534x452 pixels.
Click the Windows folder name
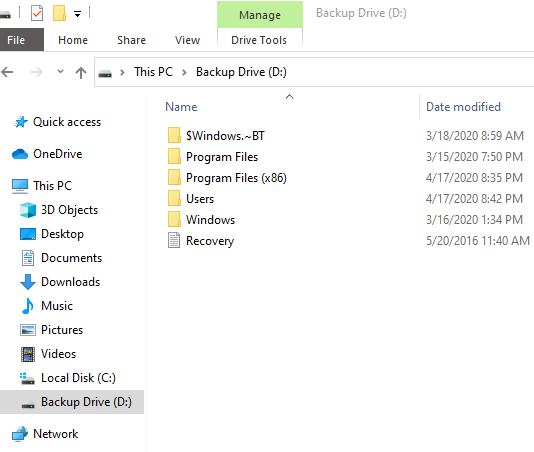click(x=210, y=220)
